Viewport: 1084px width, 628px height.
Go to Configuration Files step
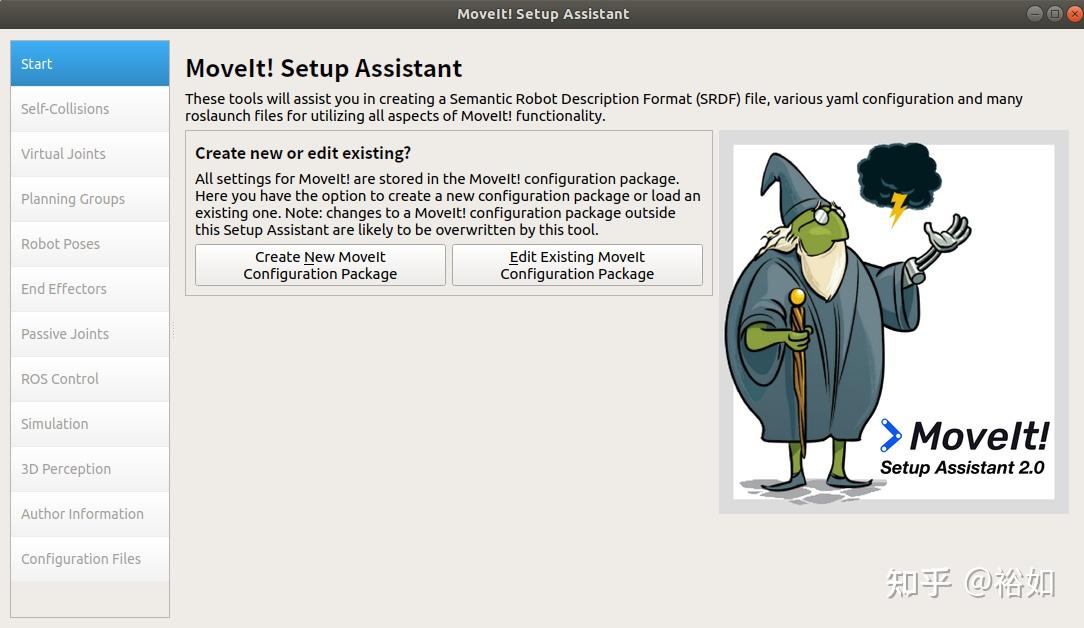(x=89, y=559)
